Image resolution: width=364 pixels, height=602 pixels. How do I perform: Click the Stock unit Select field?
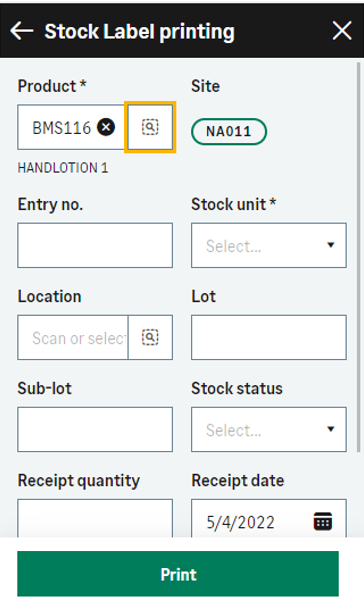pos(269,245)
